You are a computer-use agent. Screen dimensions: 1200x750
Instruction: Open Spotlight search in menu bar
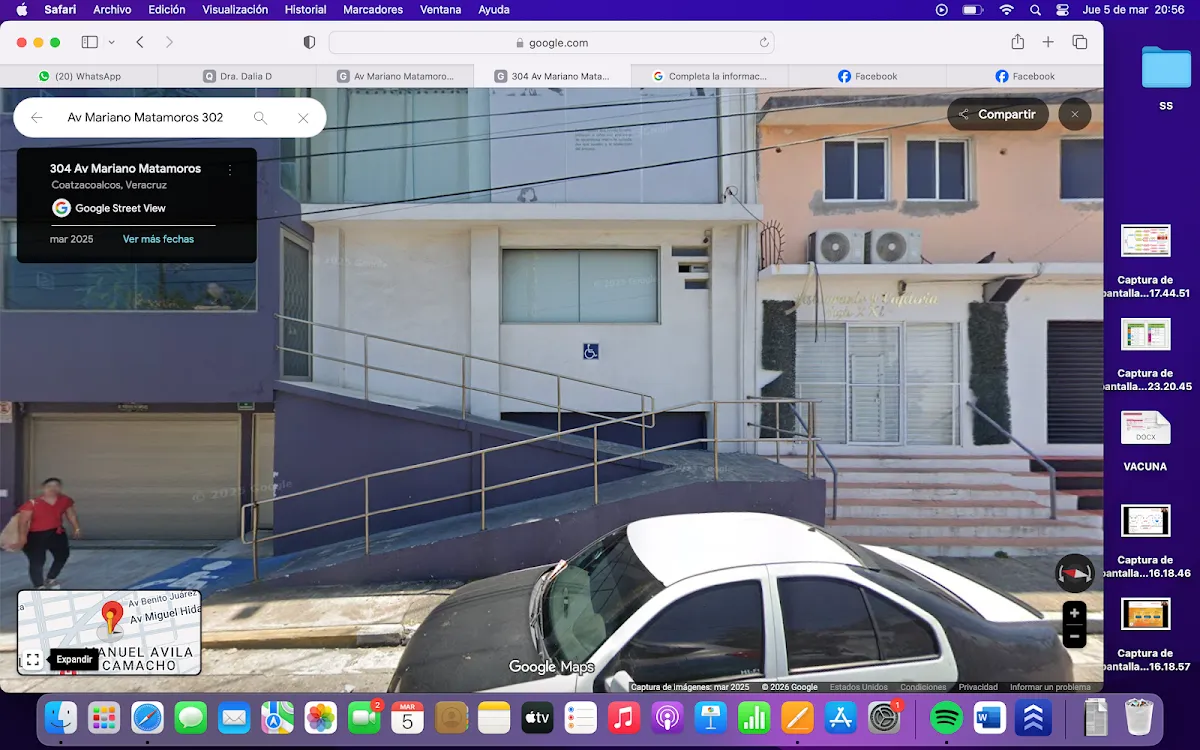coord(1035,10)
